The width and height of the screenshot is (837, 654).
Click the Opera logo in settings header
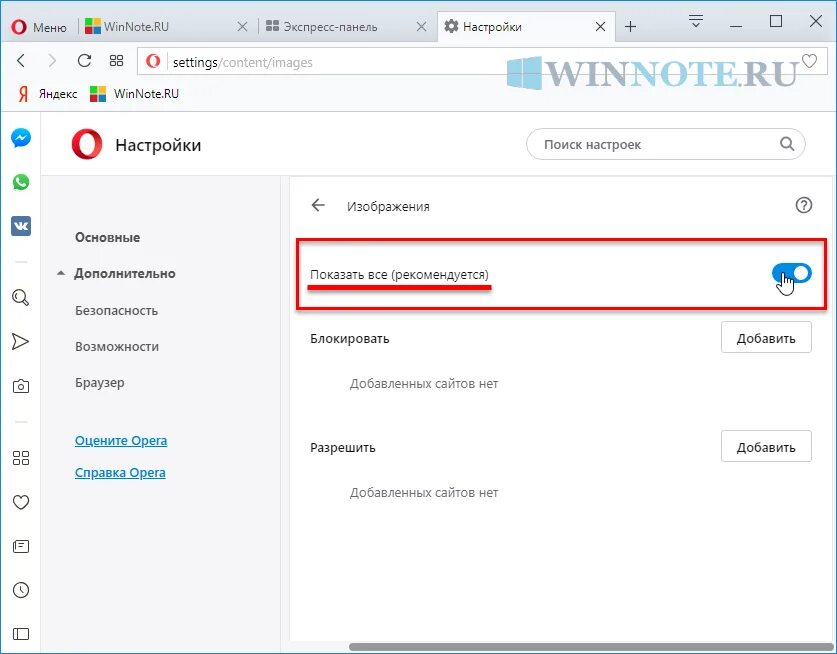pos(87,144)
